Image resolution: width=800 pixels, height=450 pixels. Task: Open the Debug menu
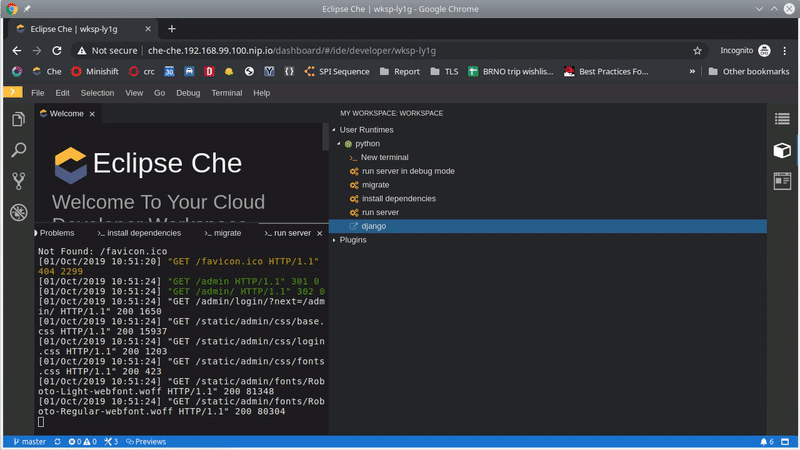188,93
